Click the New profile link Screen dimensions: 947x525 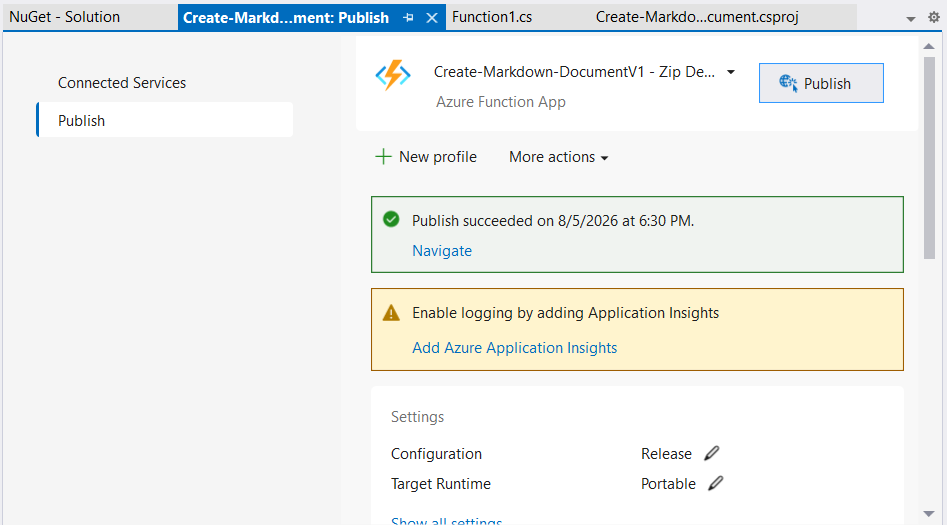(x=438, y=157)
